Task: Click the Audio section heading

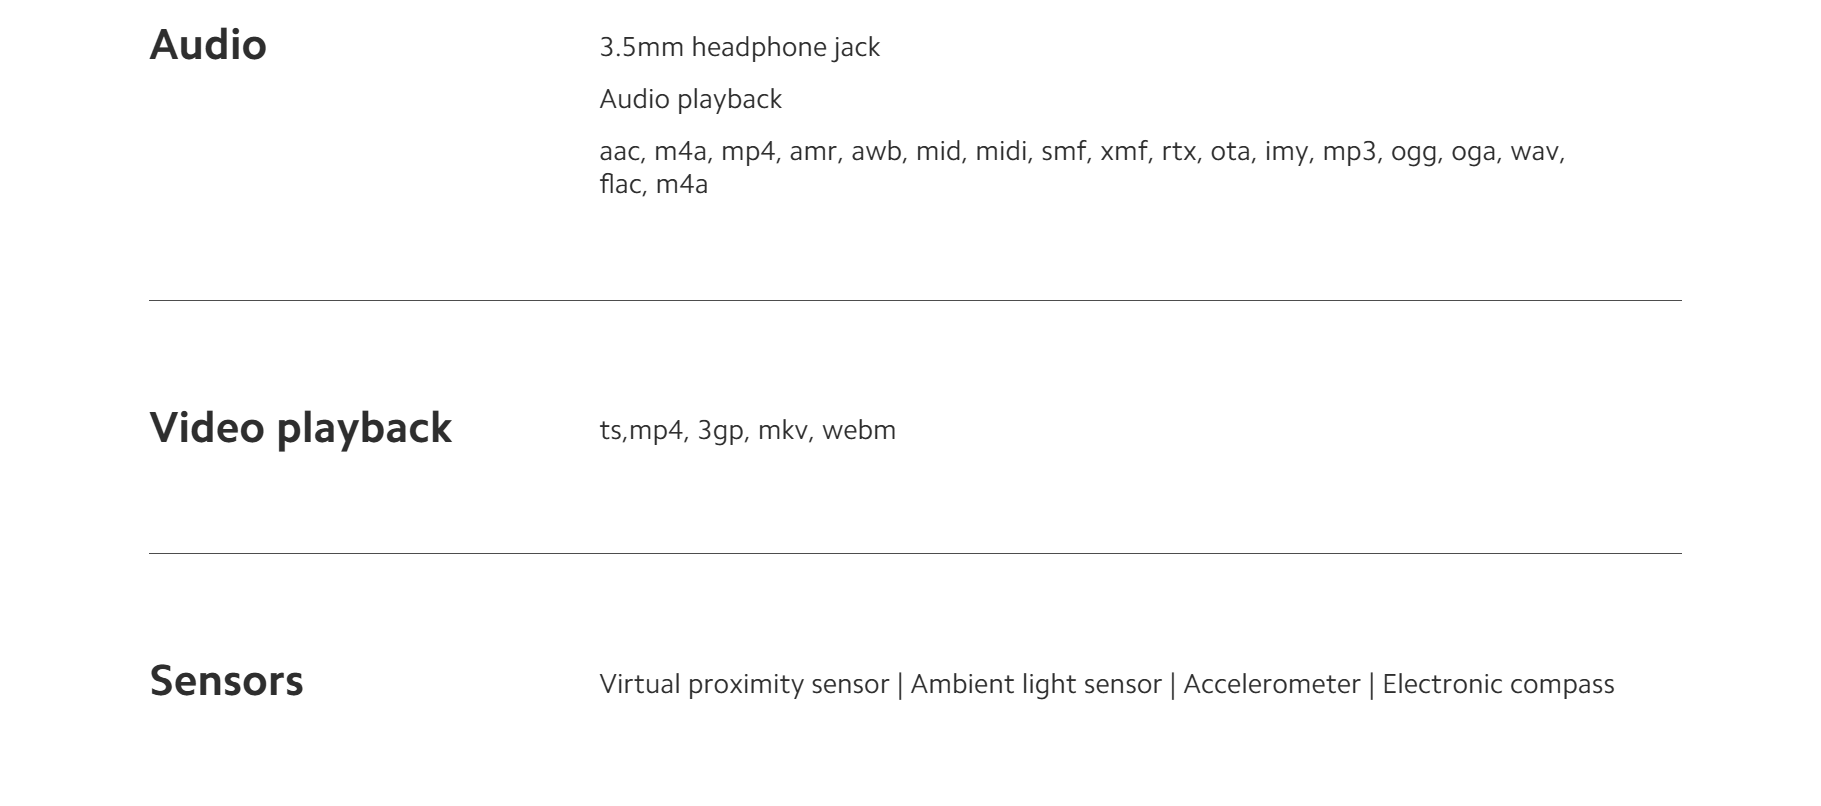Action: (208, 46)
